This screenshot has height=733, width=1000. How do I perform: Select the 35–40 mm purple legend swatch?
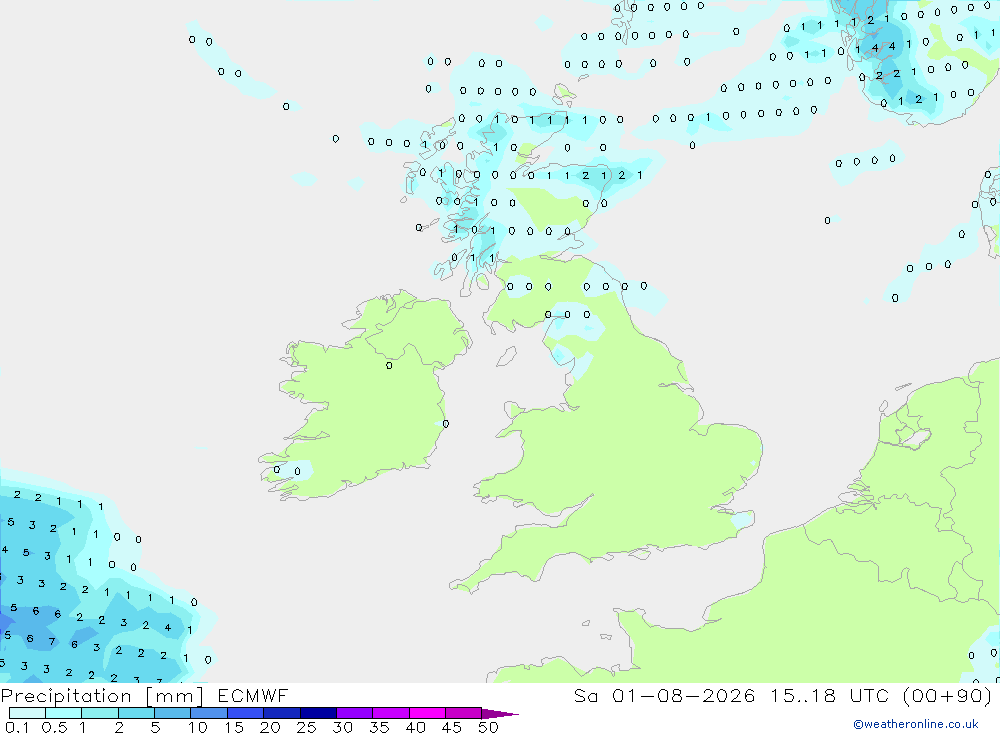(390, 713)
